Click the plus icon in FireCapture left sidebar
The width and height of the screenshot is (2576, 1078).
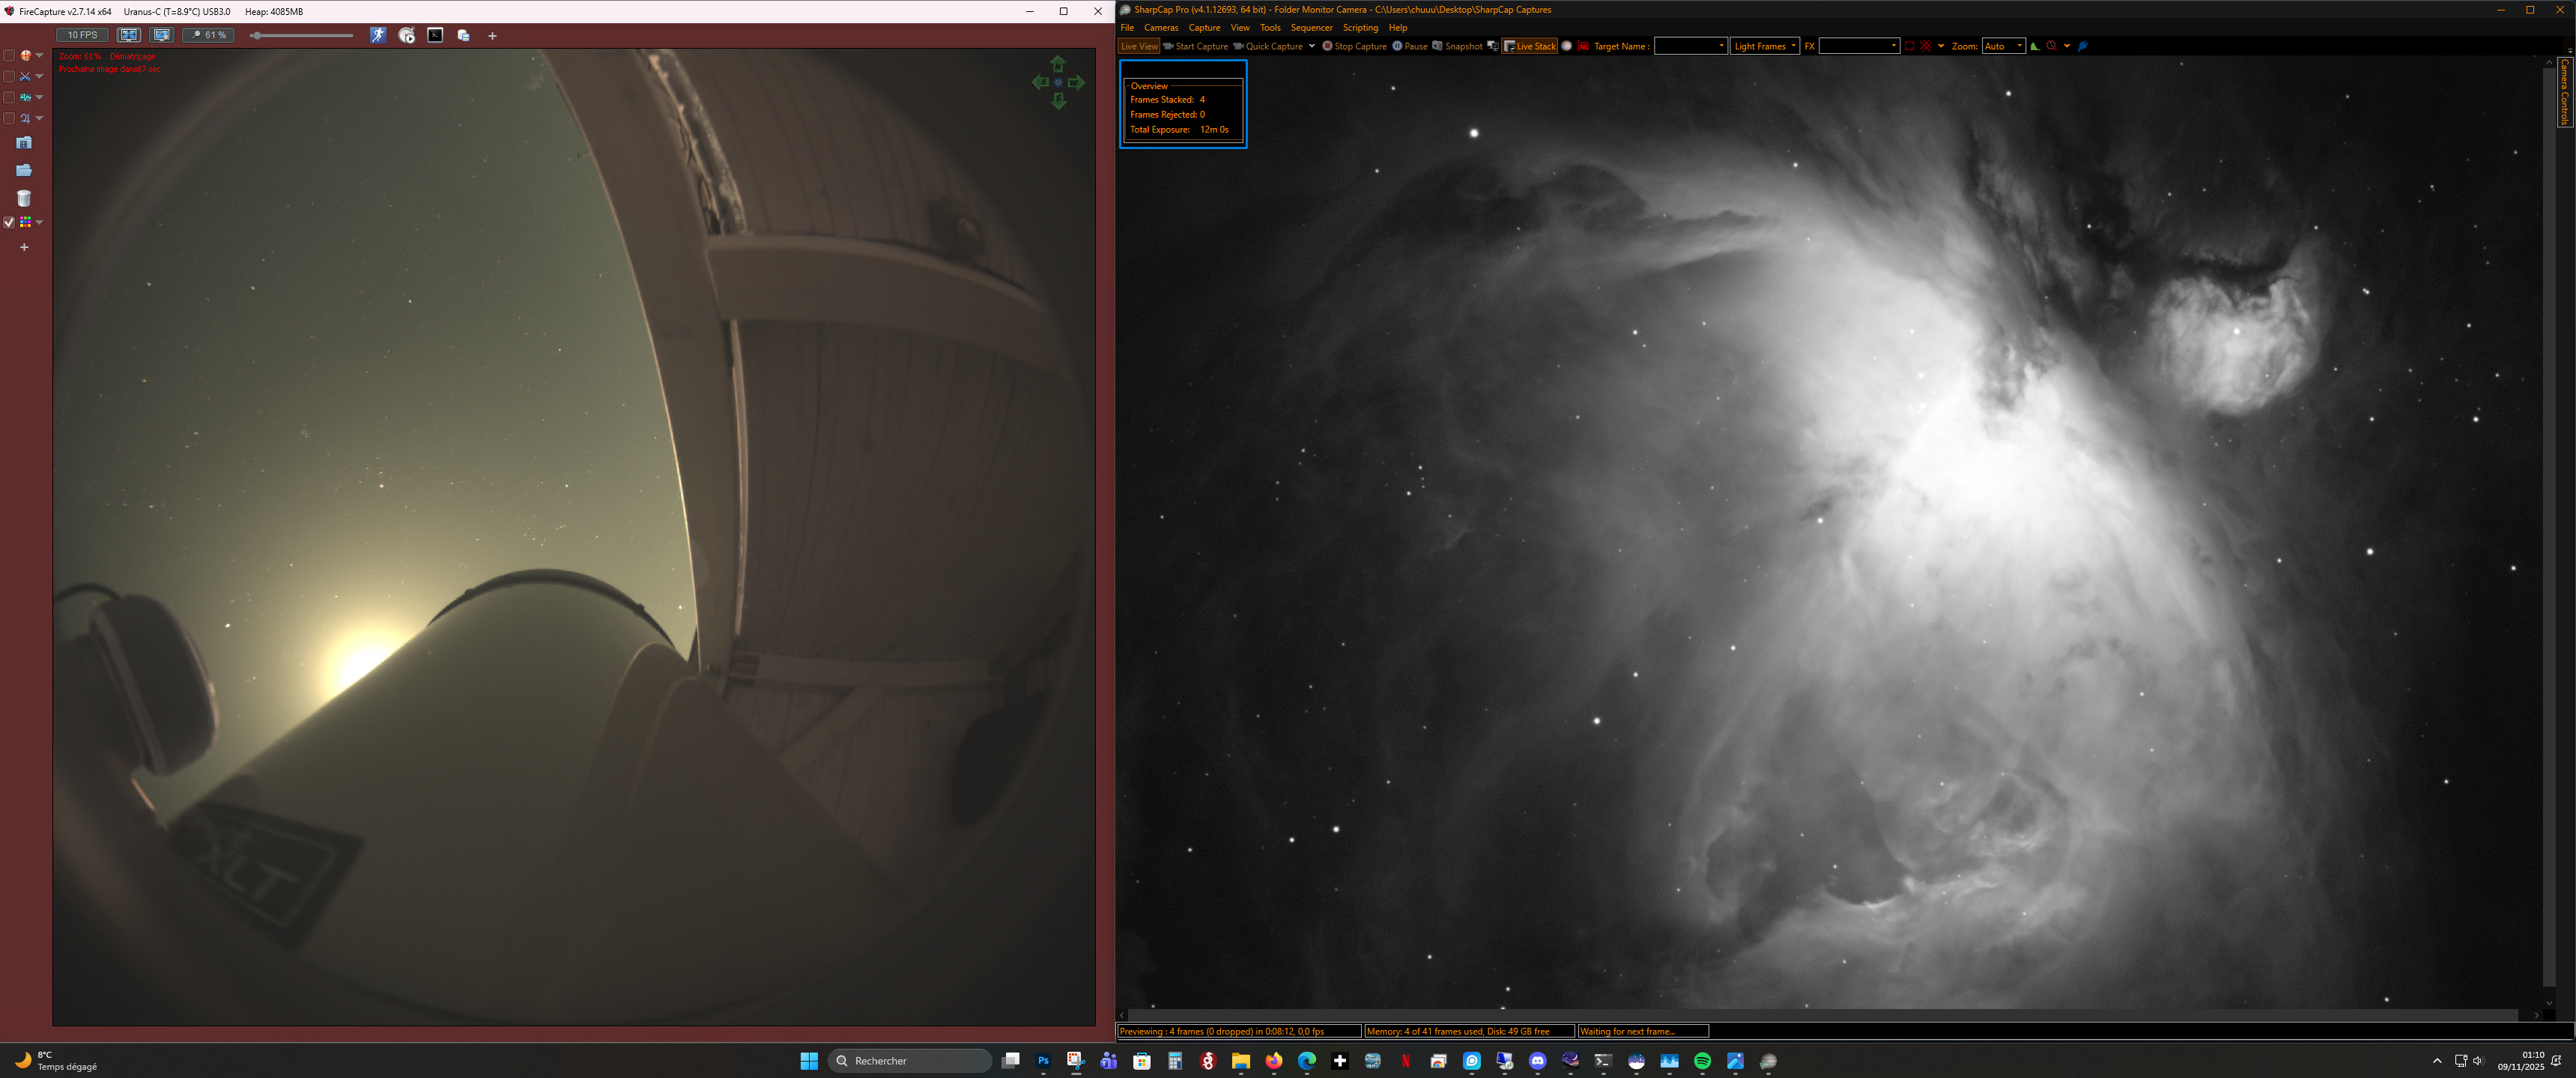[24, 247]
